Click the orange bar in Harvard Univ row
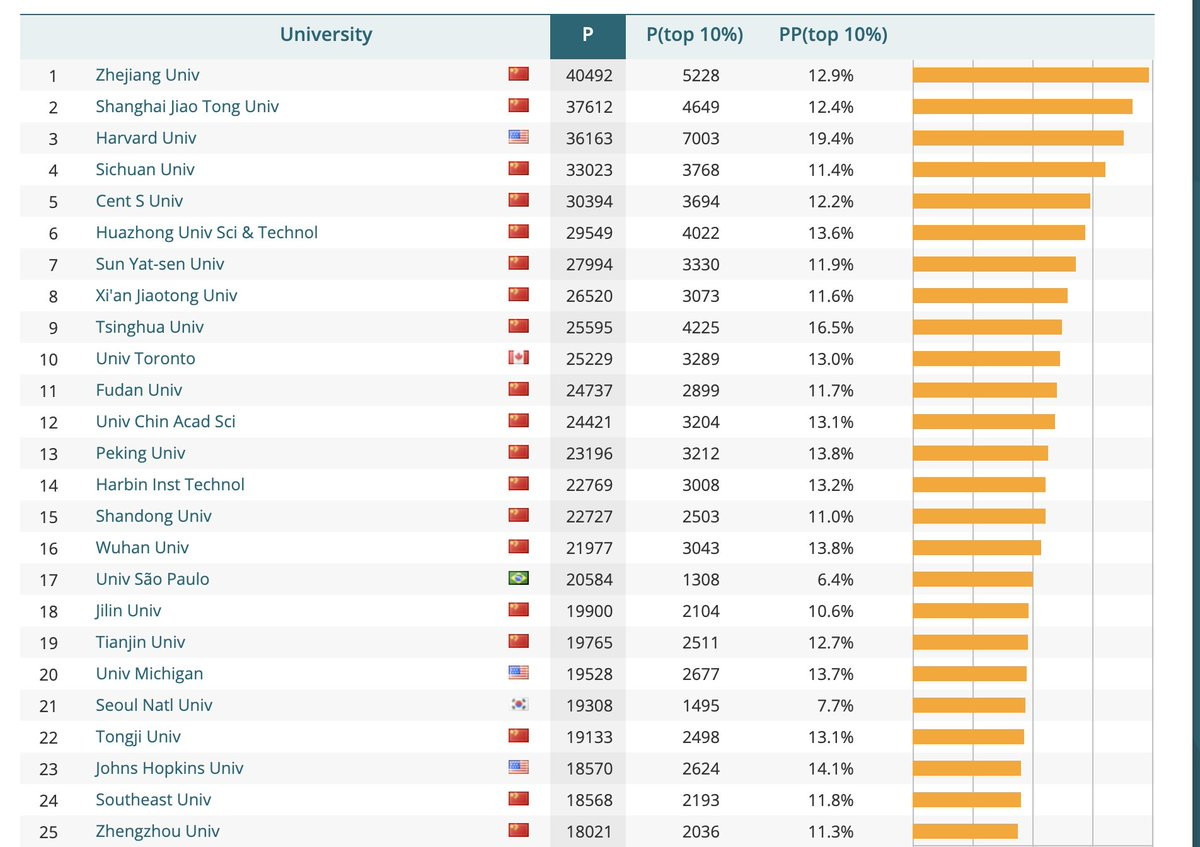 click(1018, 138)
